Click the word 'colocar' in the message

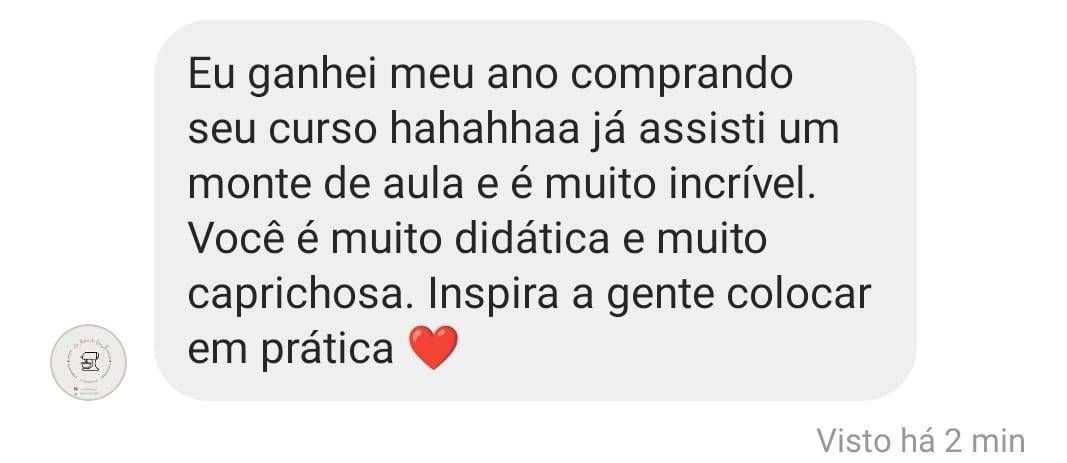tap(799, 293)
